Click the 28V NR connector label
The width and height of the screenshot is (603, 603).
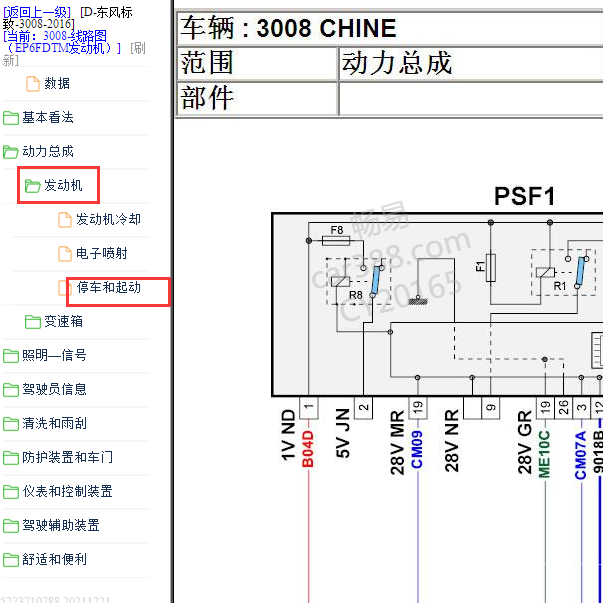(452, 441)
